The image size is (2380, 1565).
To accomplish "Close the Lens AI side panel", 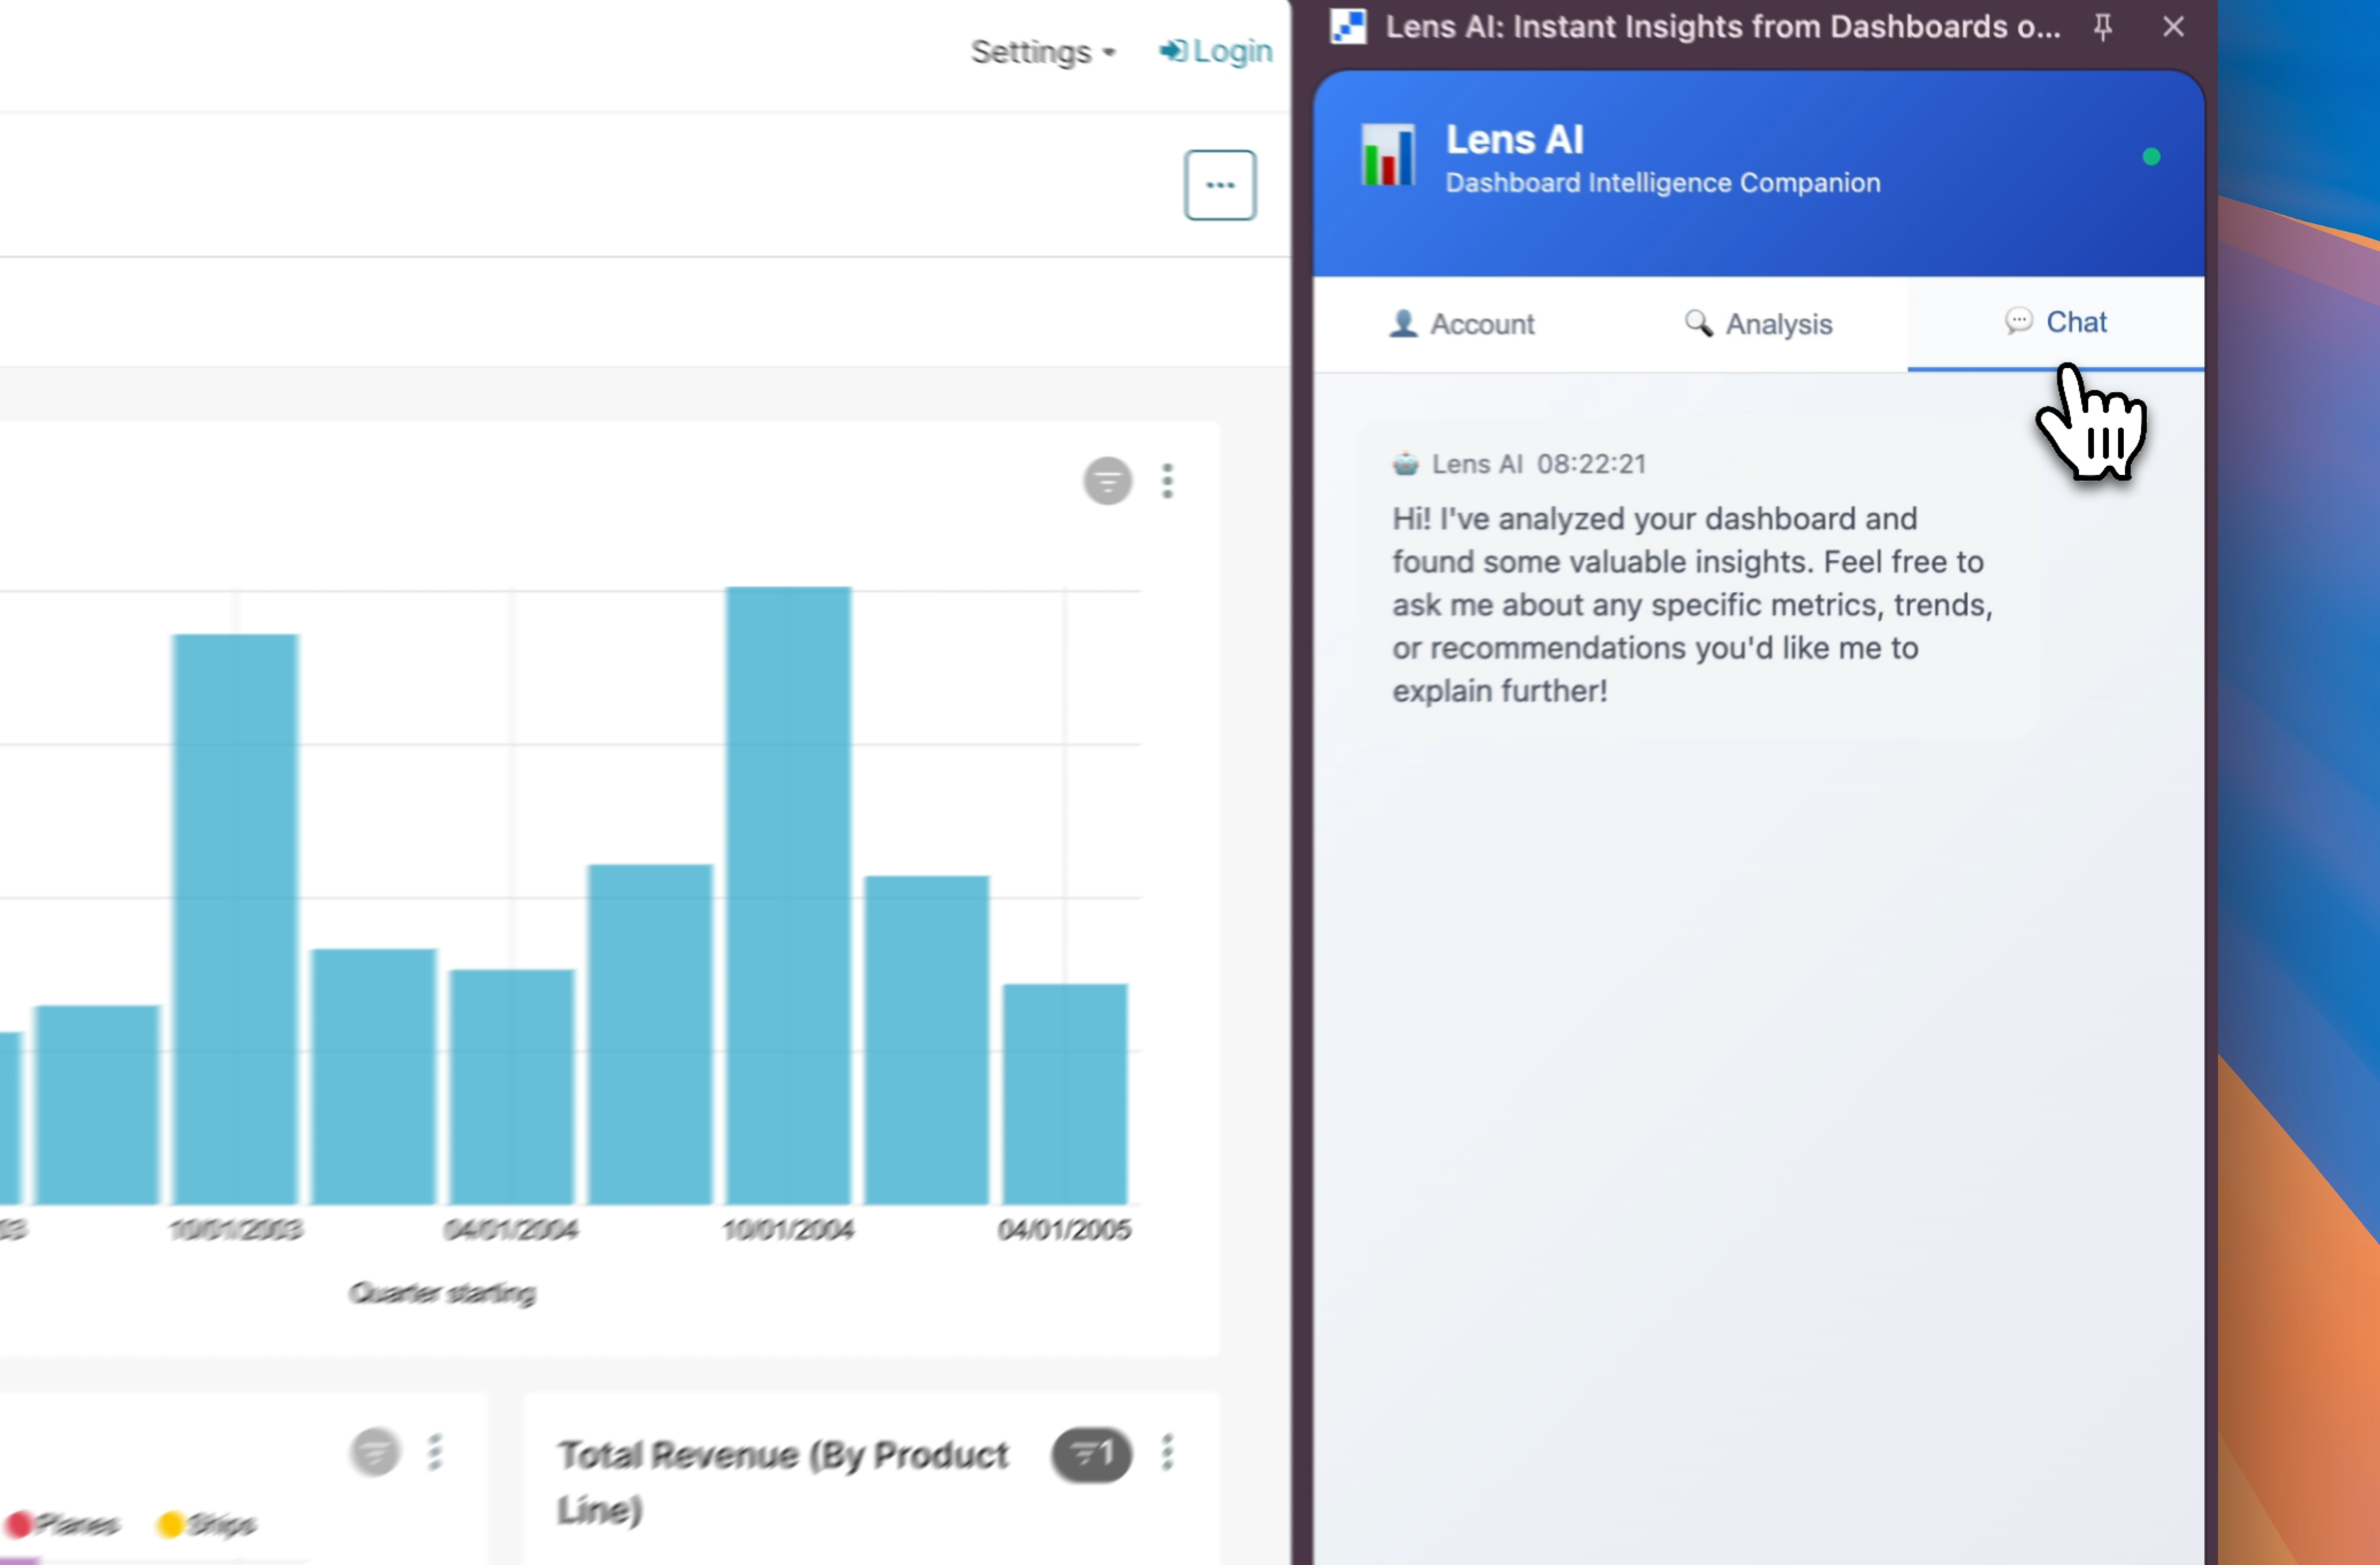I will tap(2173, 27).
